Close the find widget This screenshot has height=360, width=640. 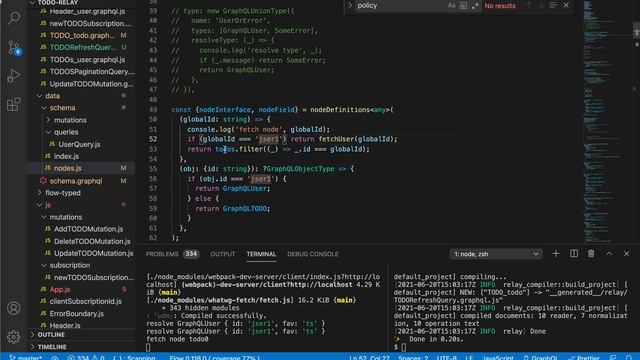coord(566,5)
